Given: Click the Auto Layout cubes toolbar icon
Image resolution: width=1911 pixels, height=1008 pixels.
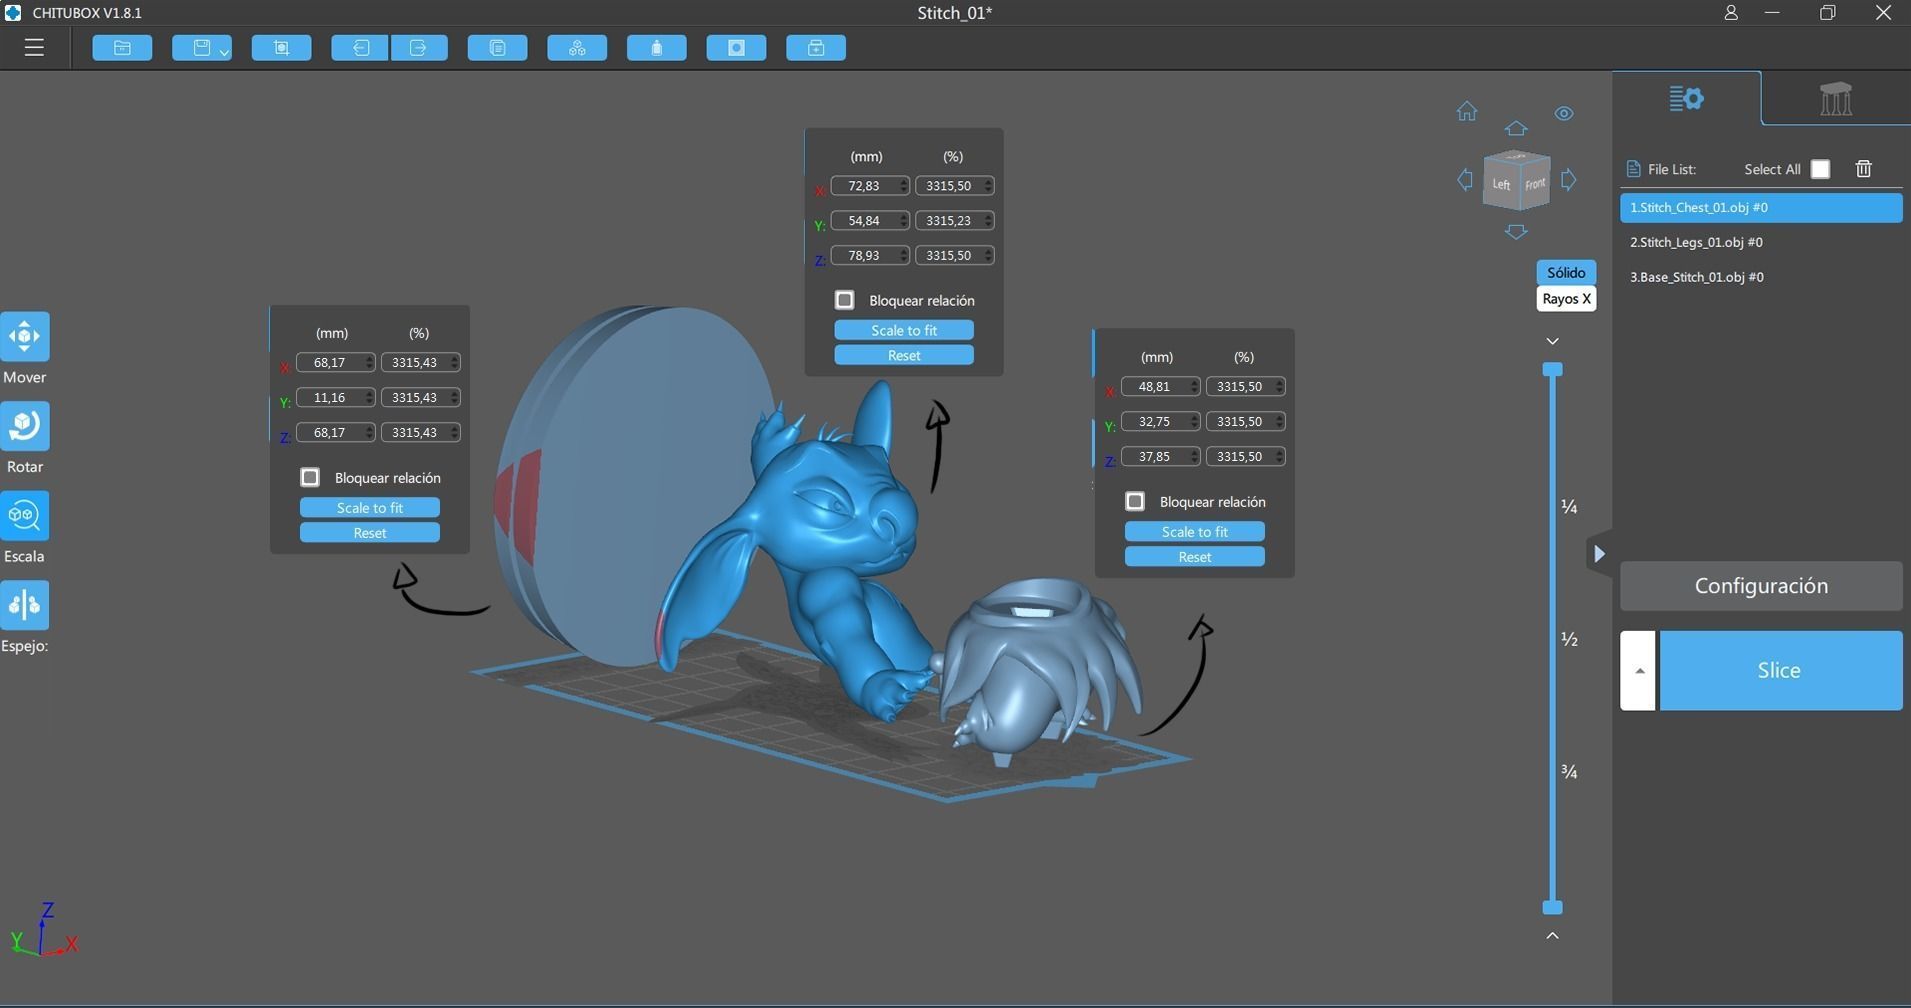Looking at the screenshot, I should 577,48.
